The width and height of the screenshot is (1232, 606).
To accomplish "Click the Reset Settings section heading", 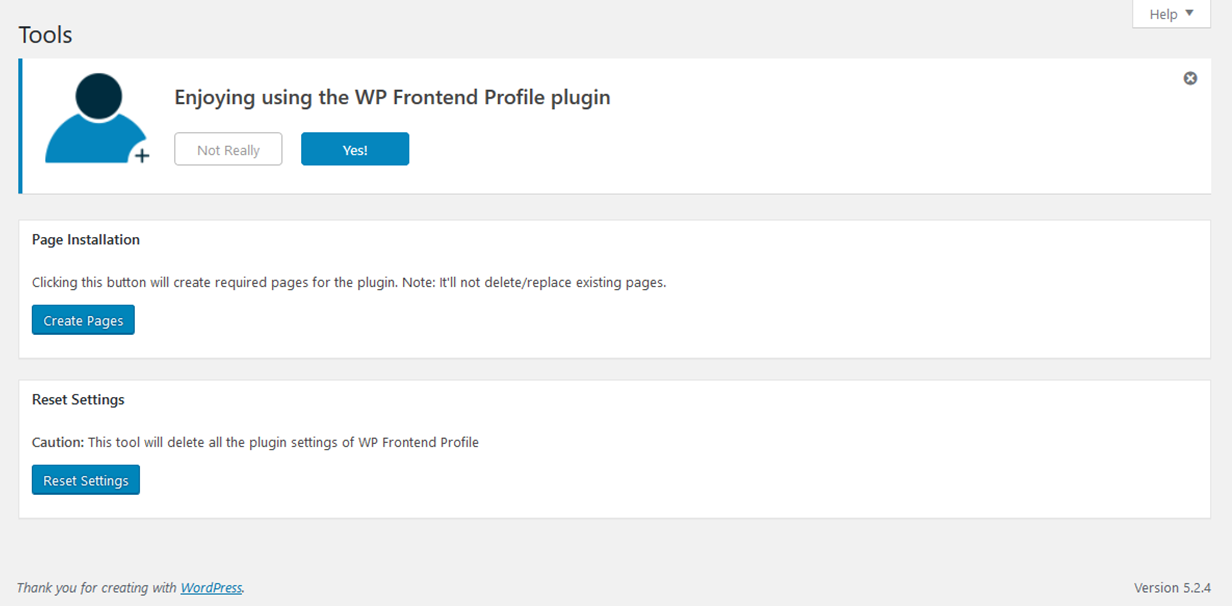I will point(78,400).
